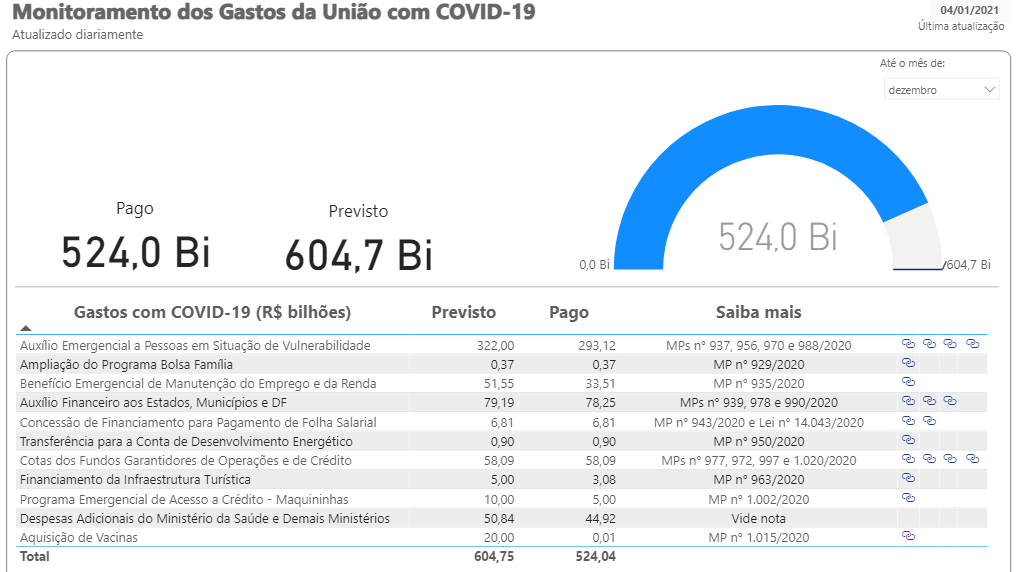This screenshot has width=1028, height=572.
Task: Open third link icon in Auxílio Financeiro aos Estados row
Action: tap(950, 400)
